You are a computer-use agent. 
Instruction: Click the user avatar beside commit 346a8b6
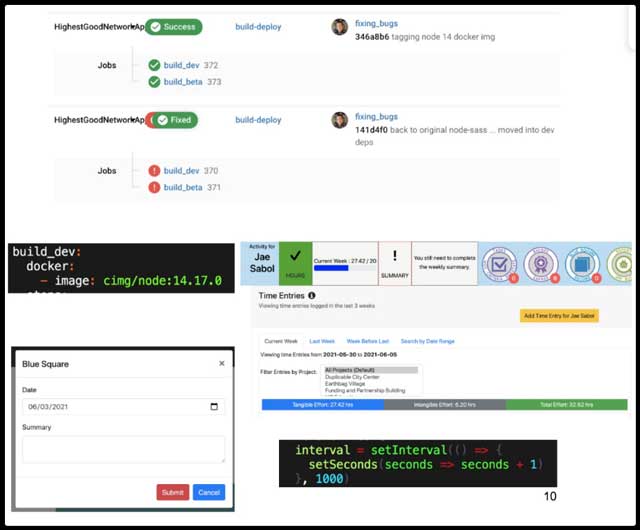pos(340,27)
